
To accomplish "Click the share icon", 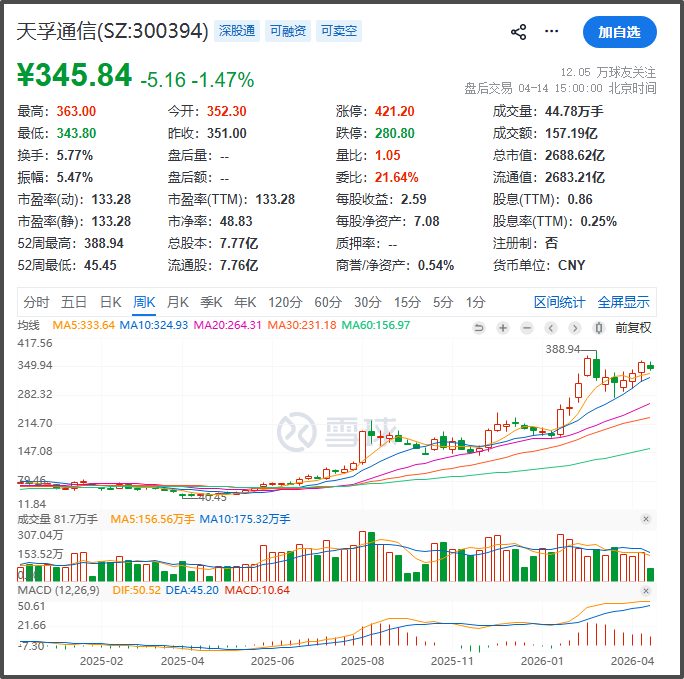I will (x=518, y=32).
